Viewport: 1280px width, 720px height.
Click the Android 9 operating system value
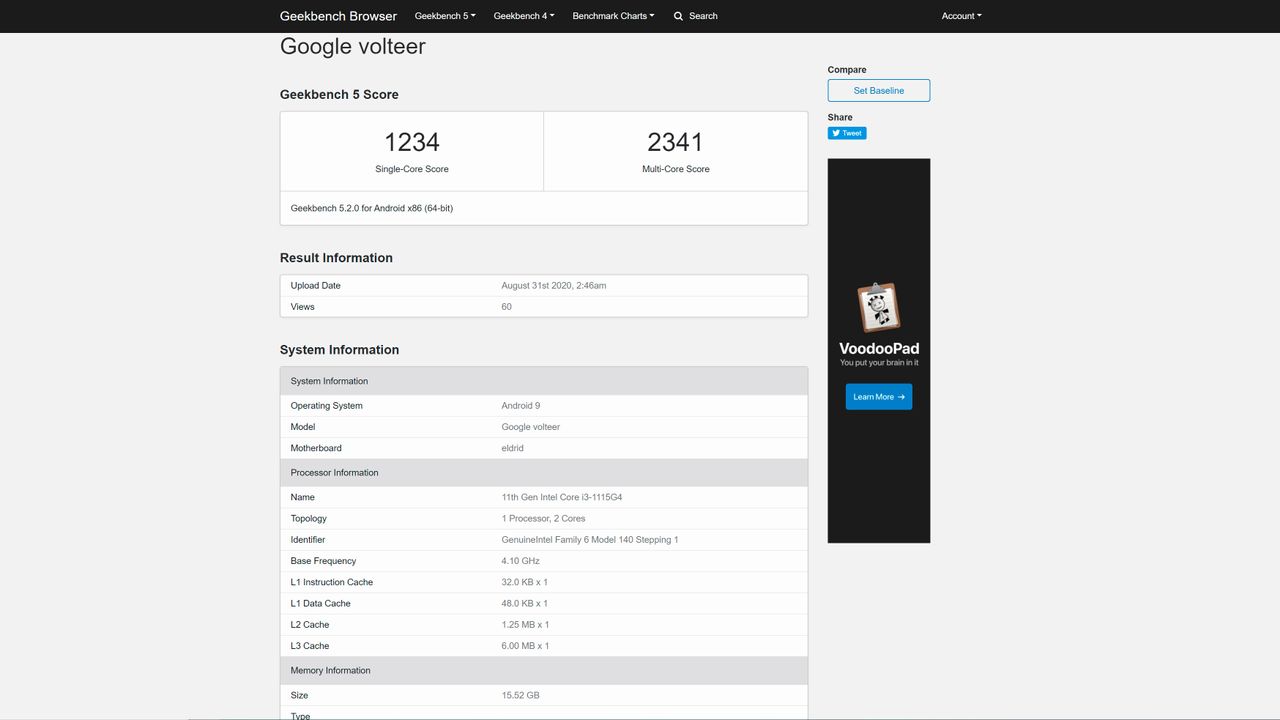click(521, 406)
